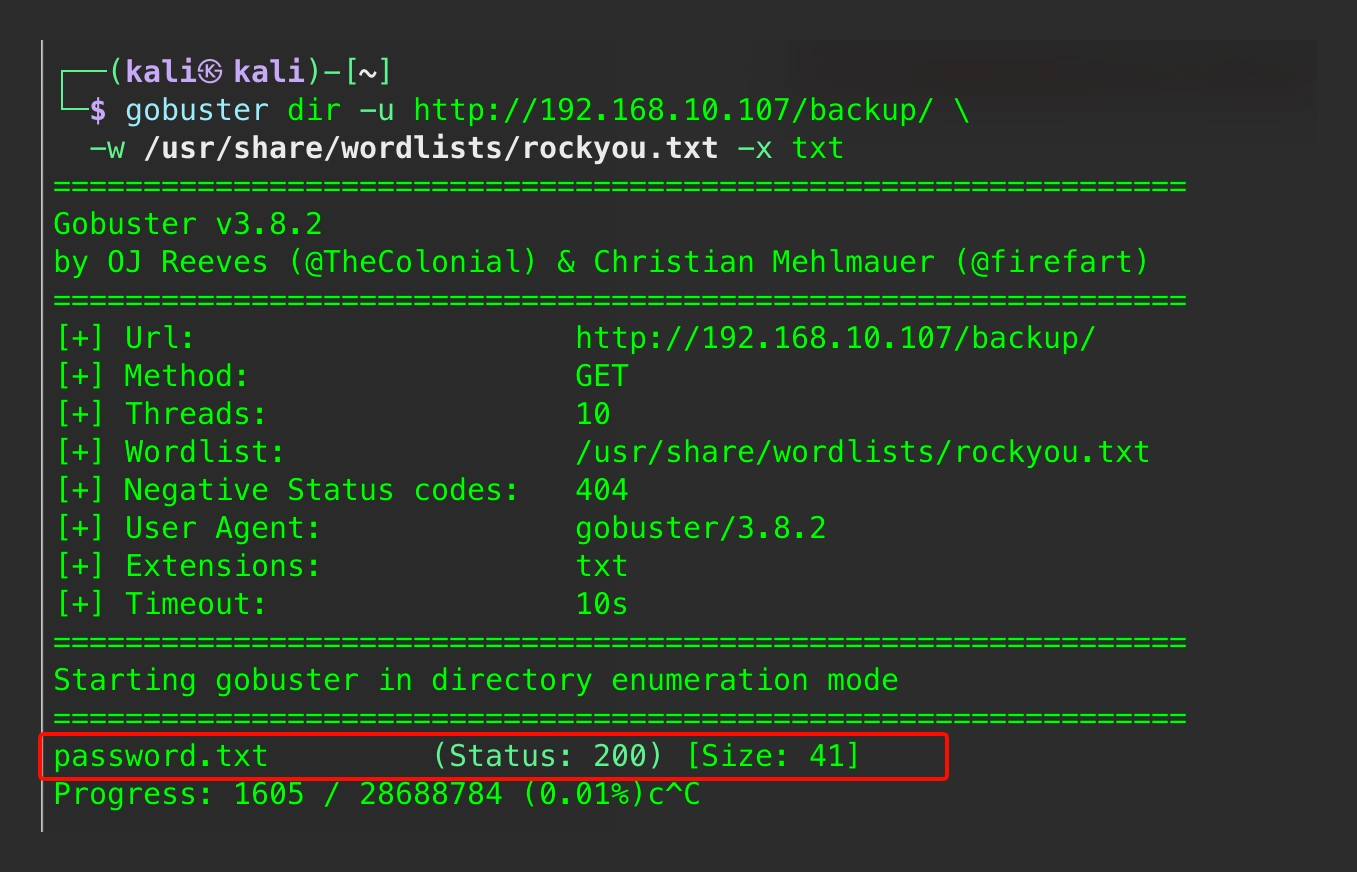Click the author name "OJ Reeves"
This screenshot has width=1357, height=872.
(x=188, y=262)
